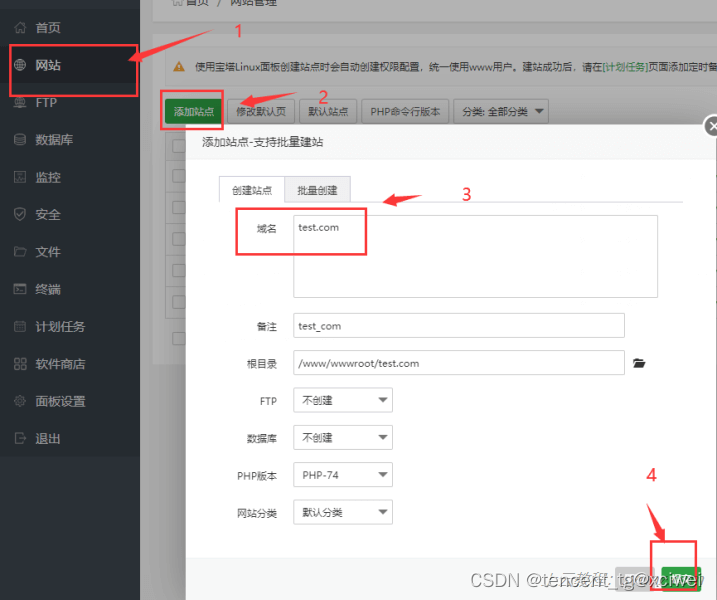Click the calendar icon beside 计划任务
Image resolution: width=717 pixels, height=600 pixels.
coord(20,326)
